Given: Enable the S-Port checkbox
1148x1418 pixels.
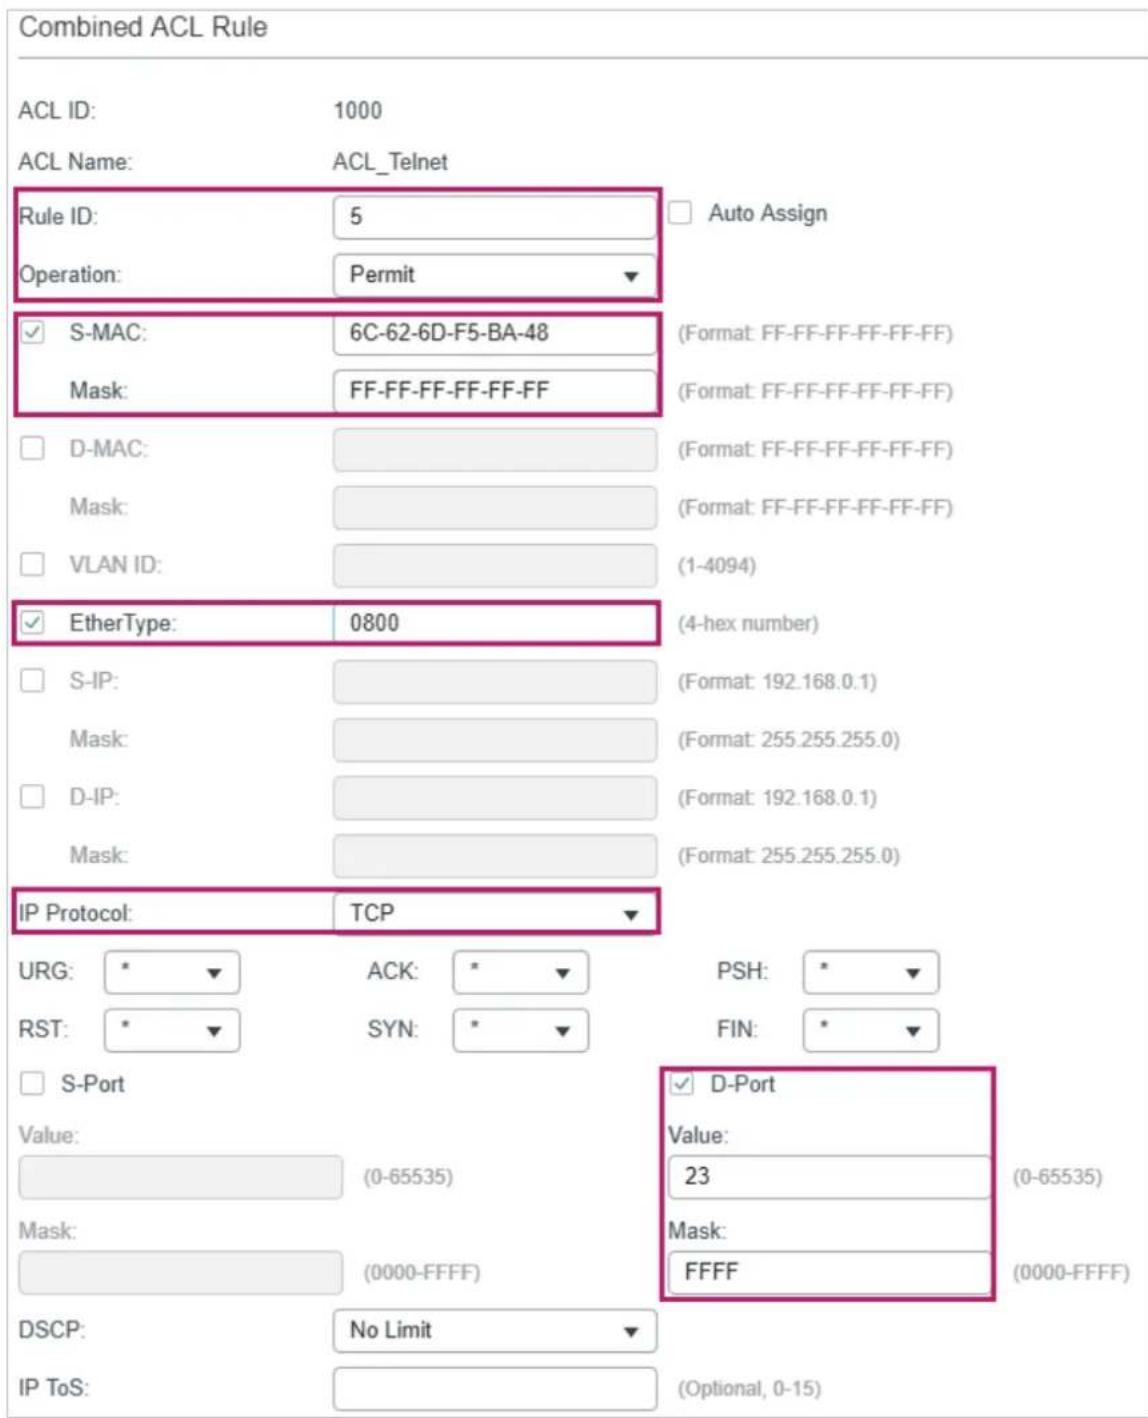Looking at the screenshot, I should (33, 1083).
